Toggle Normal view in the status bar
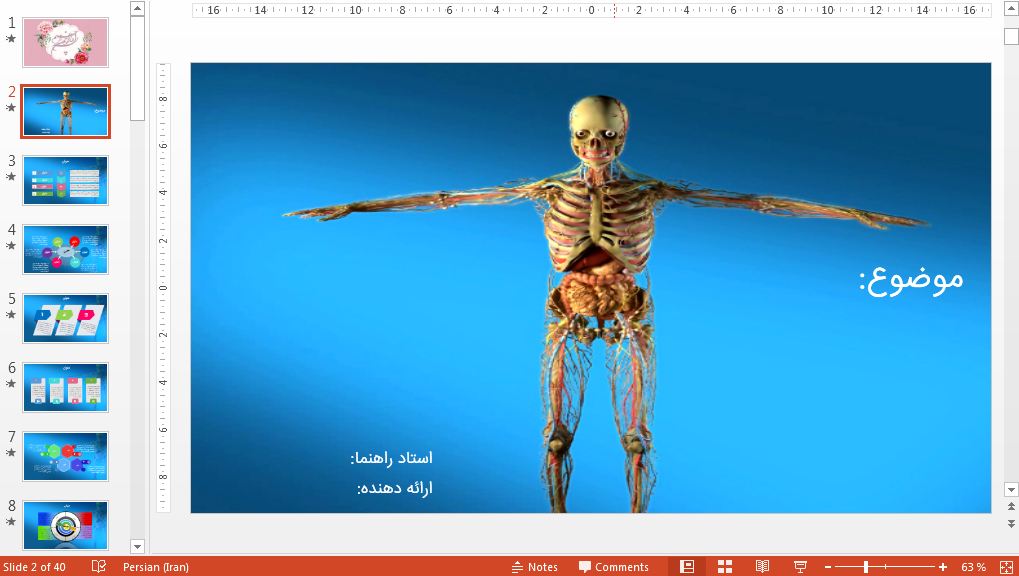The height and width of the screenshot is (576, 1019). coord(688,565)
